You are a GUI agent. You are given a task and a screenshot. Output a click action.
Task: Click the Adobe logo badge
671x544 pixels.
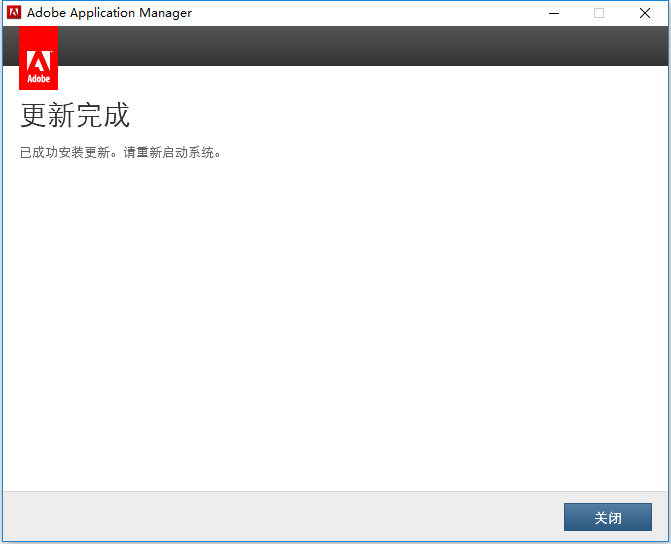[x=39, y=58]
